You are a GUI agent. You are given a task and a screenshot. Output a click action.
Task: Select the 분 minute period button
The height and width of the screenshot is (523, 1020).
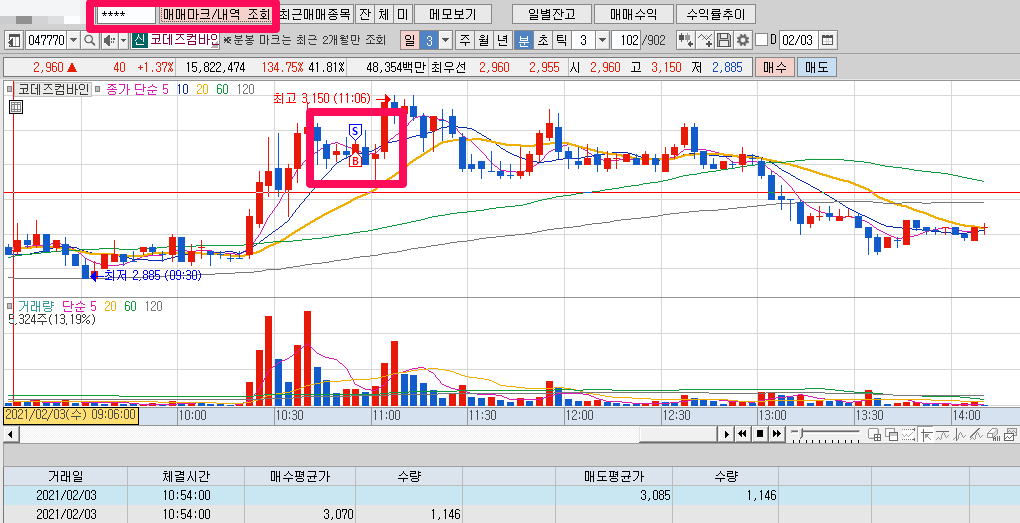tap(523, 40)
